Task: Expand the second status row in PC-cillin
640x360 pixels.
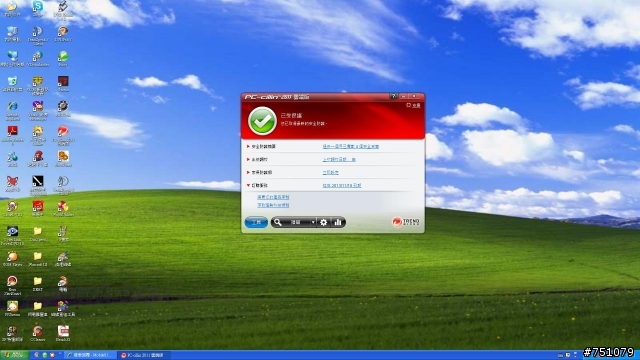Action: [x=248, y=159]
